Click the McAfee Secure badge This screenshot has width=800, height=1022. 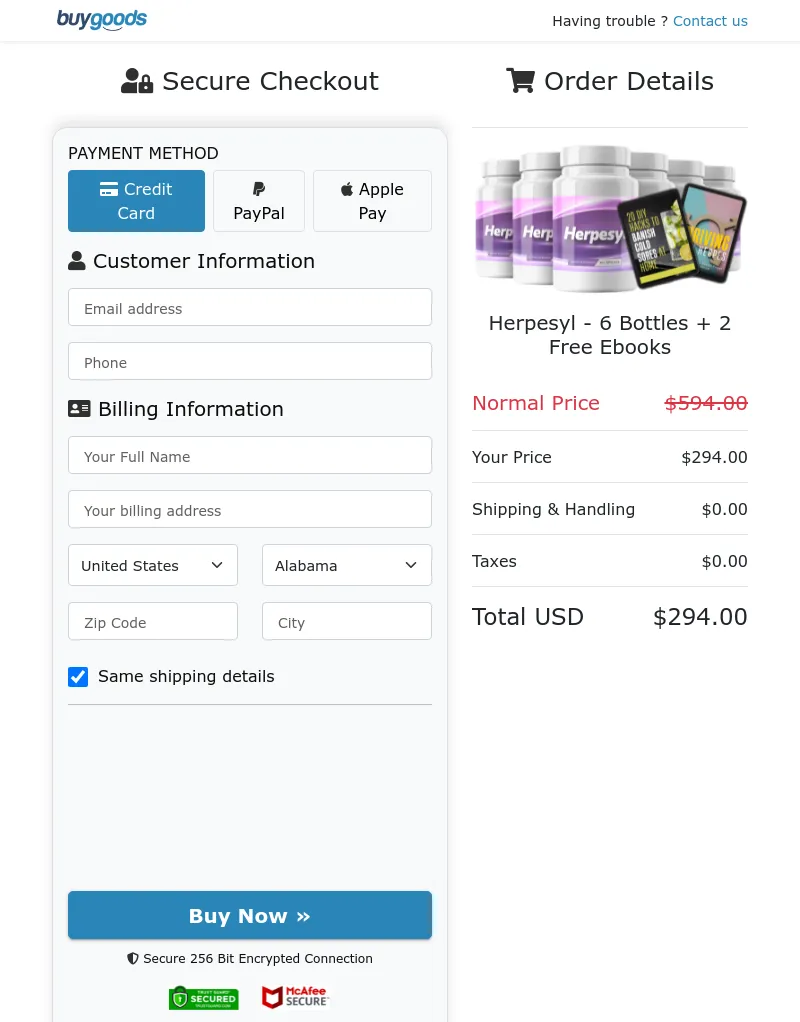[x=295, y=997]
